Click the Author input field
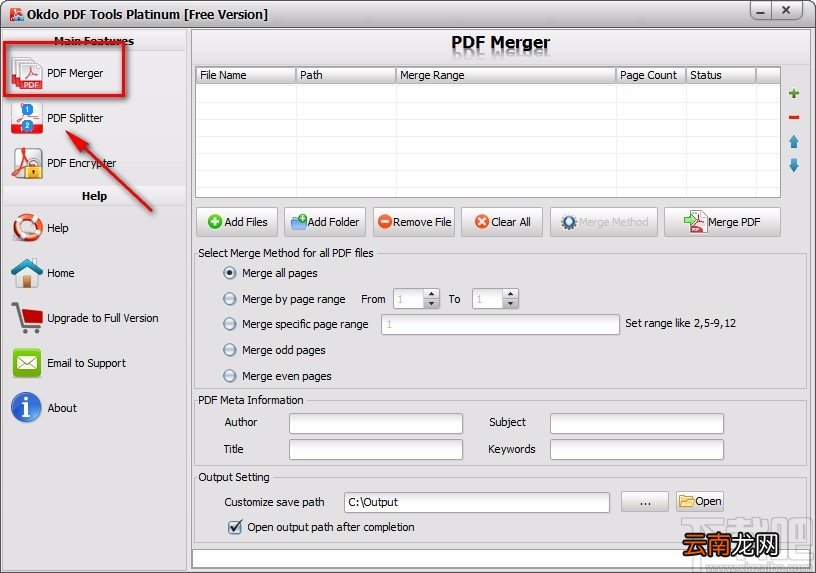Screen dimensions: 816x573 (376, 423)
